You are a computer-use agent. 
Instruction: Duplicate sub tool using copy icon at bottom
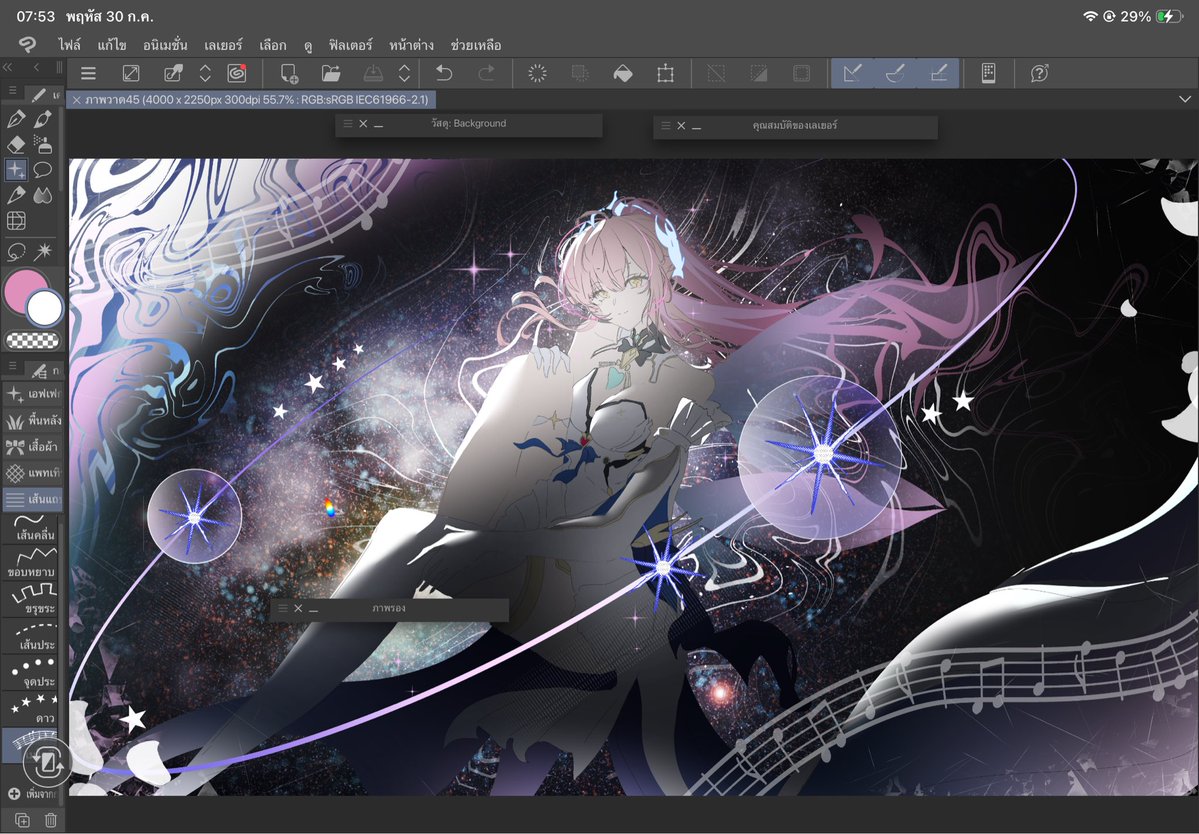pos(22,820)
